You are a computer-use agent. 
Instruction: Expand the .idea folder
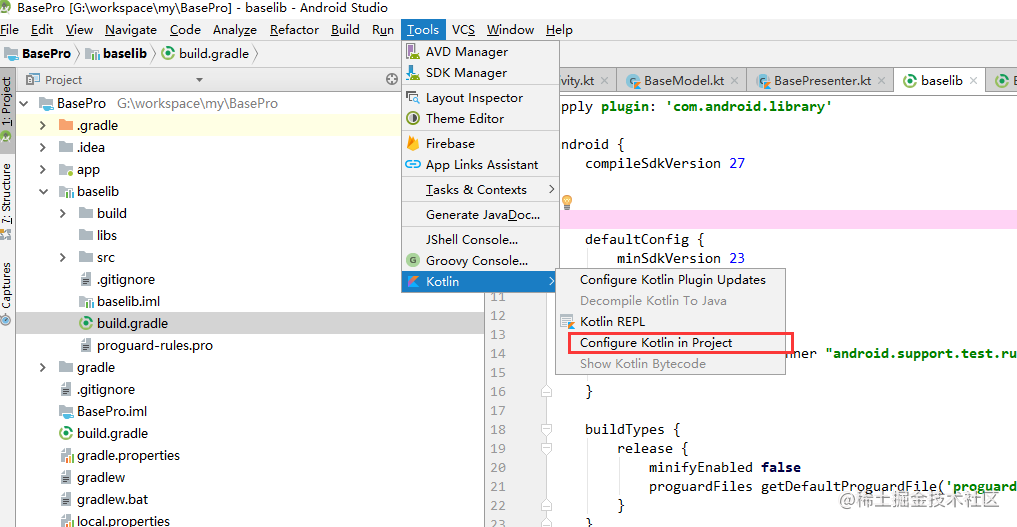click(43, 148)
